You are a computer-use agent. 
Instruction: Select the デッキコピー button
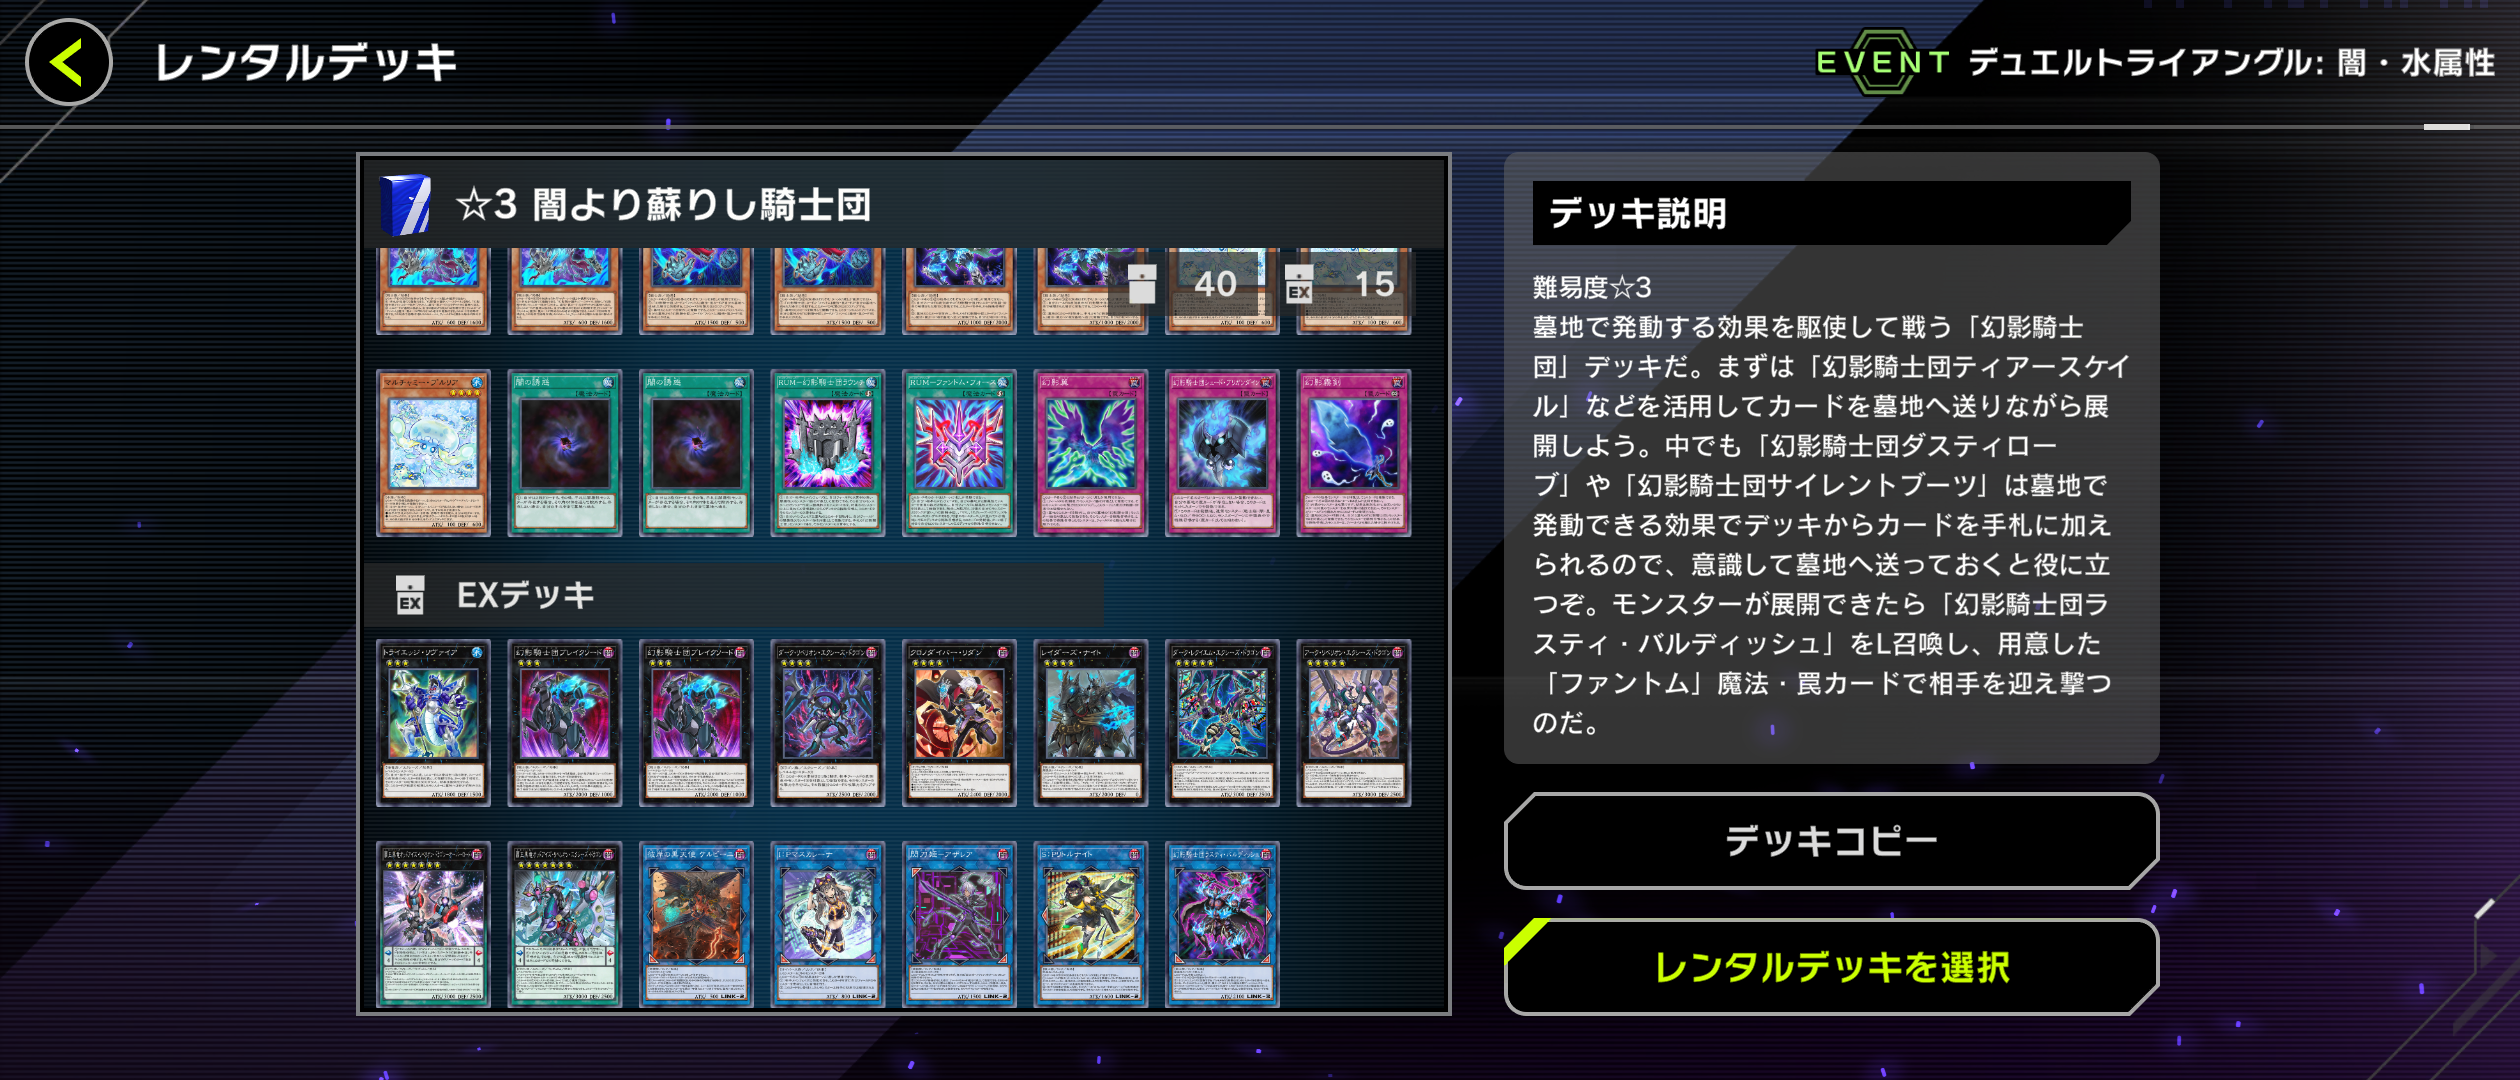1831,841
